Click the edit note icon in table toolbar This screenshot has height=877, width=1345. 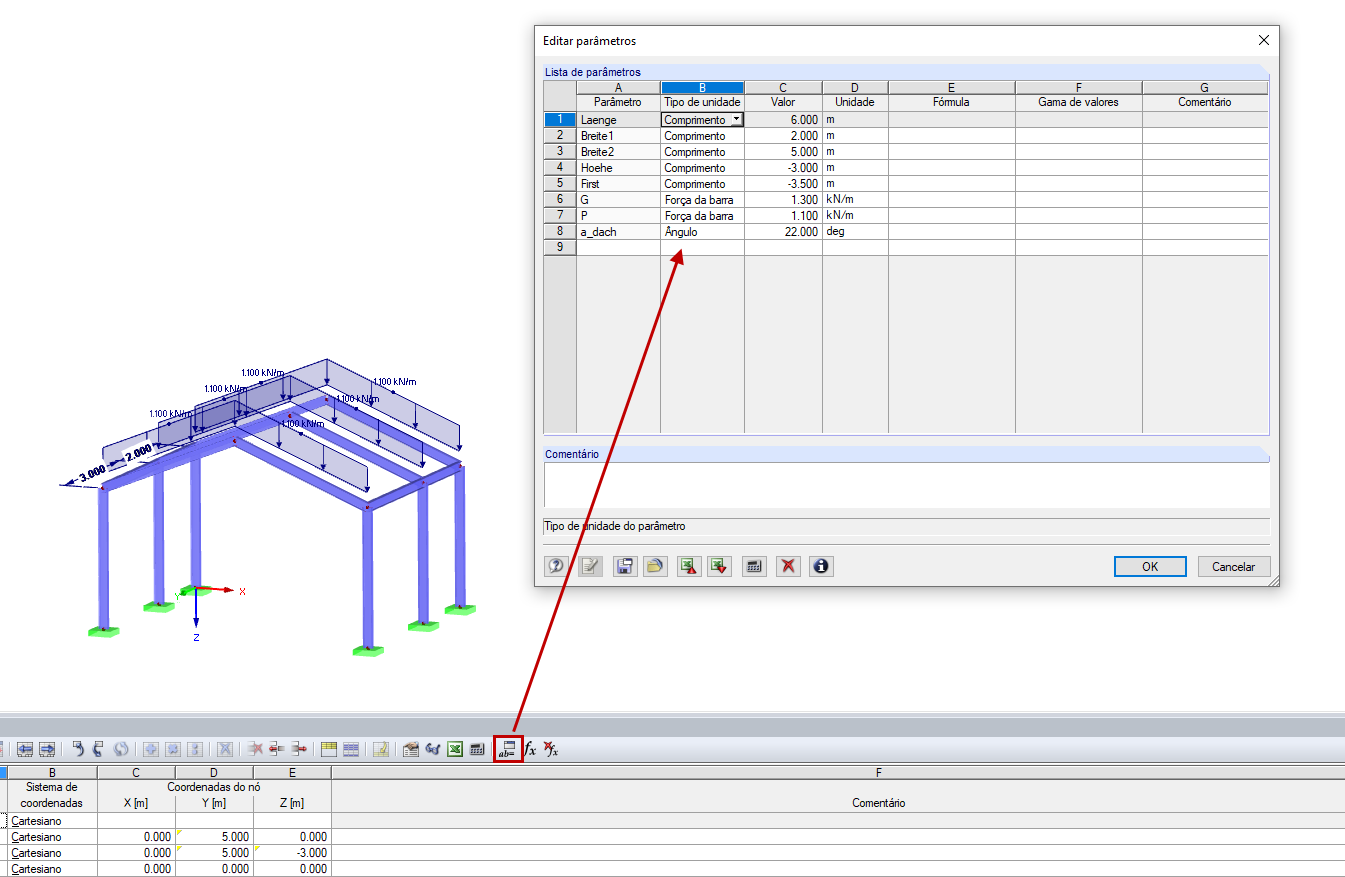click(380, 748)
